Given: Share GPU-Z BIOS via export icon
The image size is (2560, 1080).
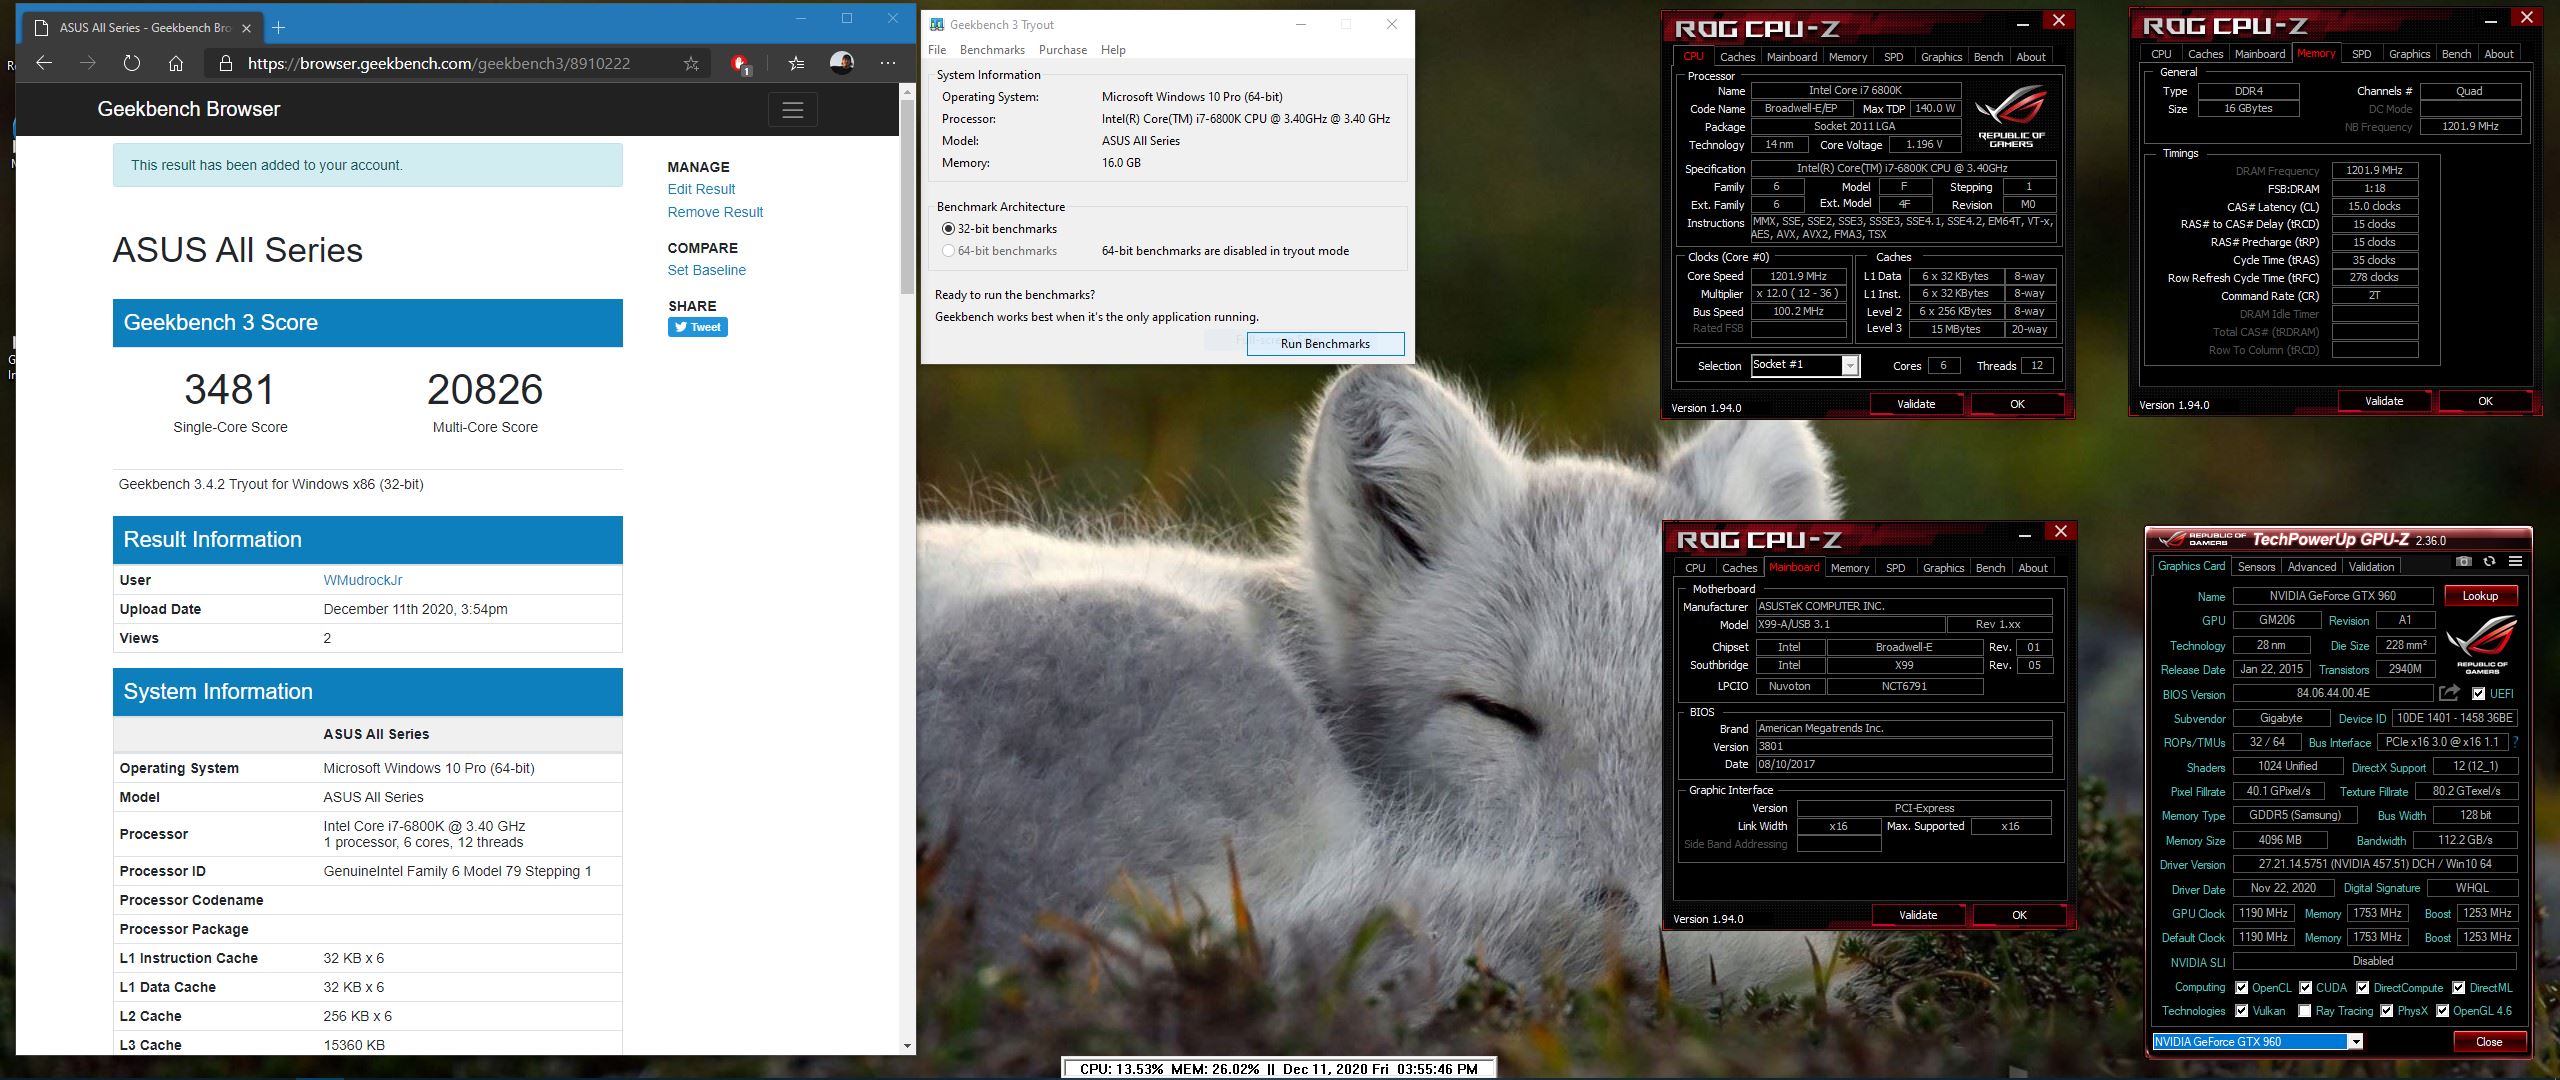Looking at the screenshot, I should [2449, 693].
